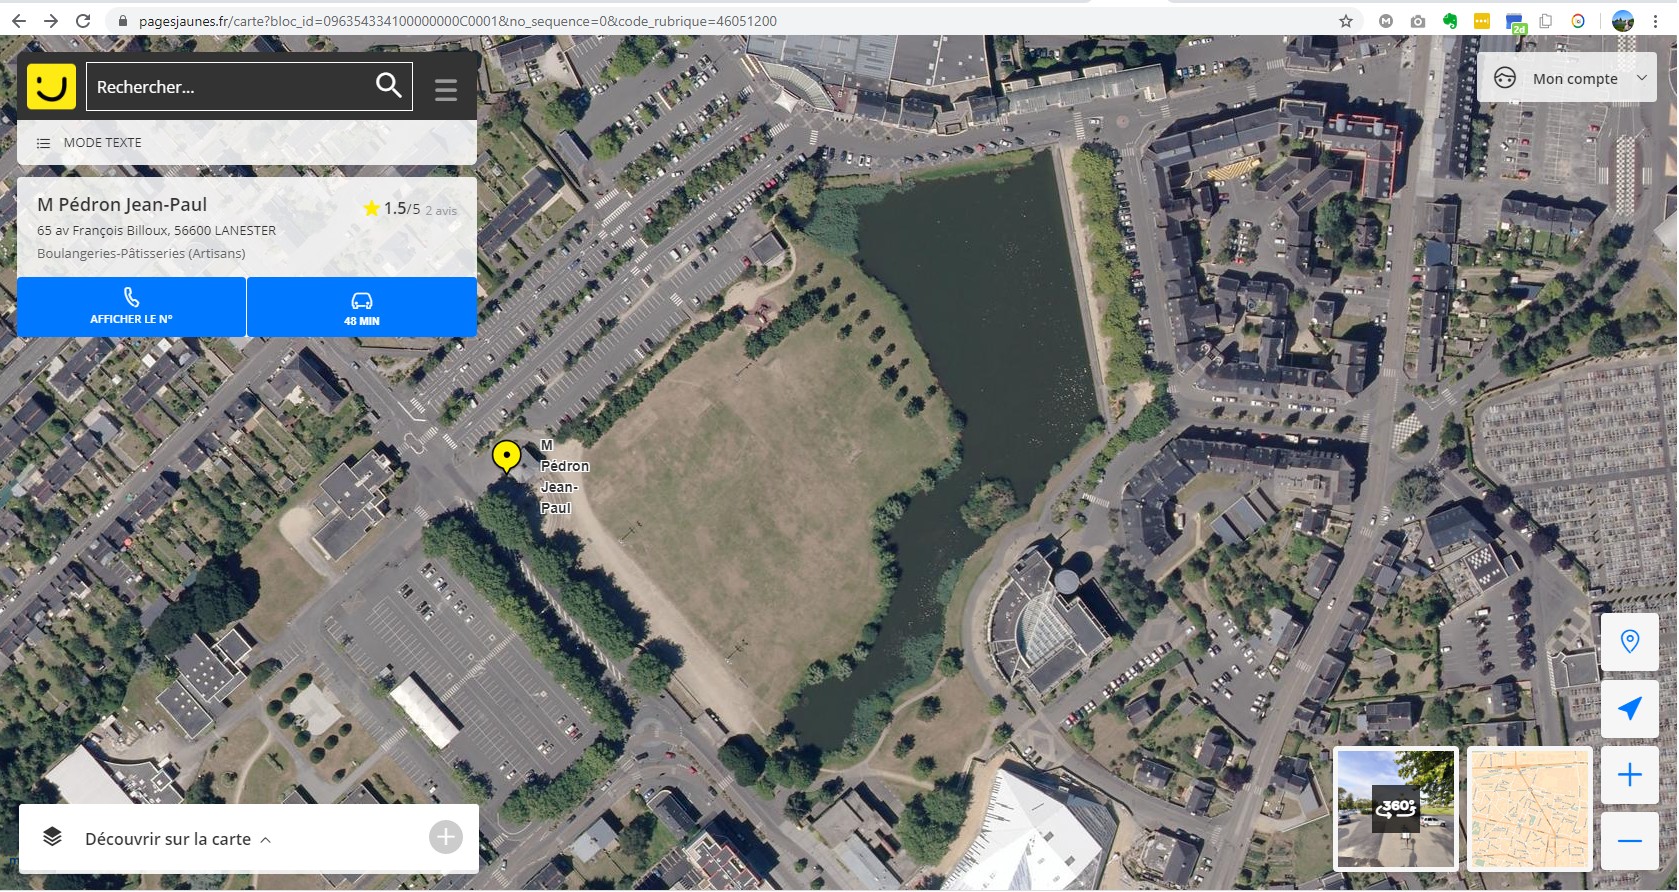Image resolution: width=1679 pixels, height=892 pixels.
Task: Click the location pin button on the map controls
Action: 1629,641
